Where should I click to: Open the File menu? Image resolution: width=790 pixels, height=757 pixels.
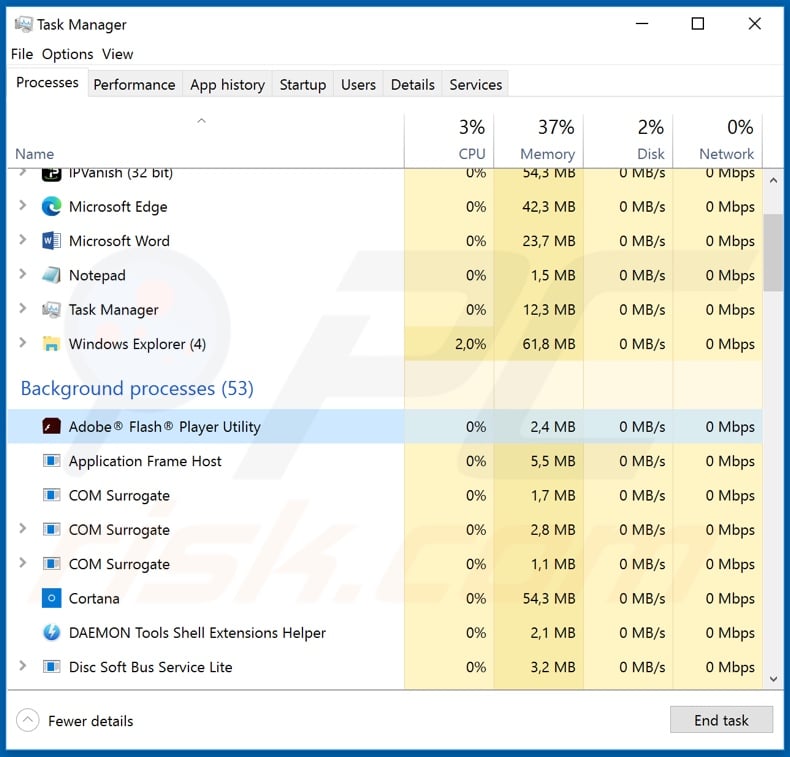[x=22, y=54]
